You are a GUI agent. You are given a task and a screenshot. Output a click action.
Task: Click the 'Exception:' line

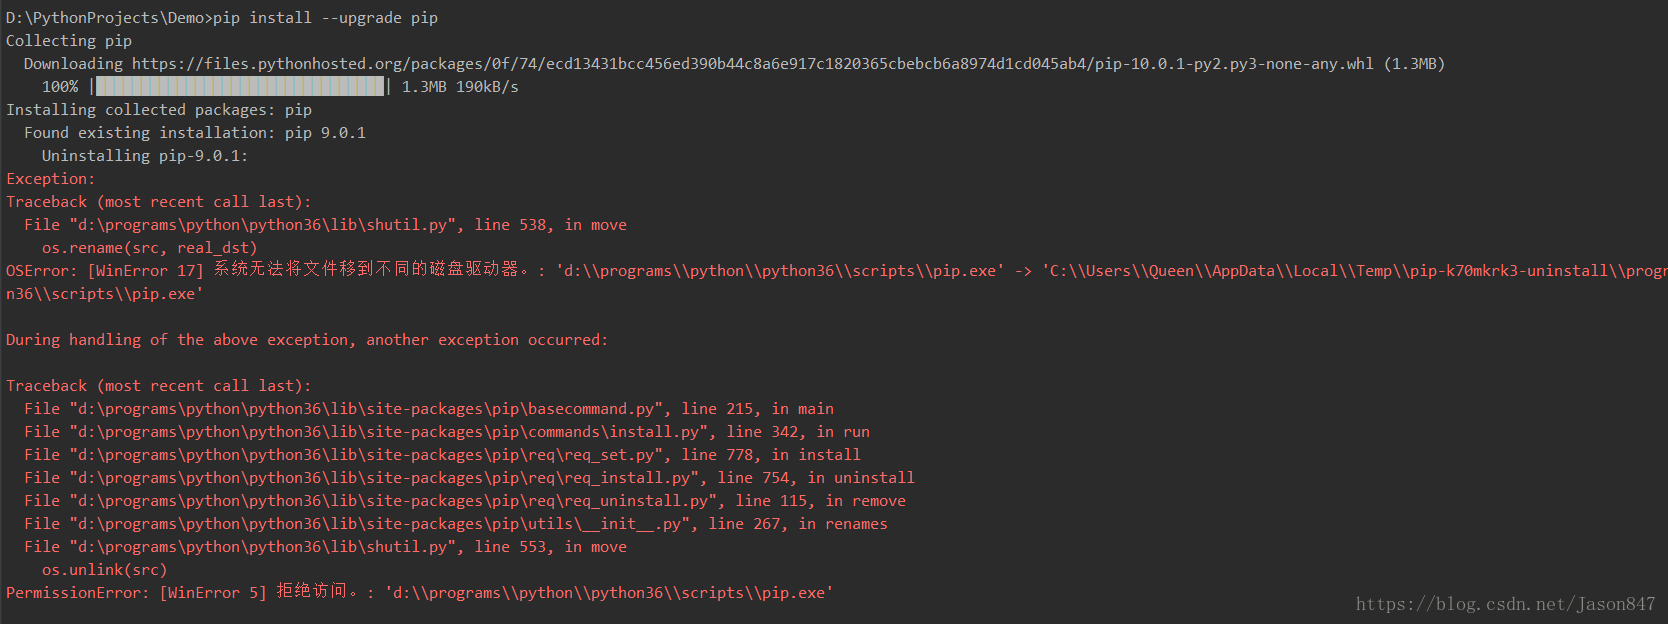coord(51,179)
